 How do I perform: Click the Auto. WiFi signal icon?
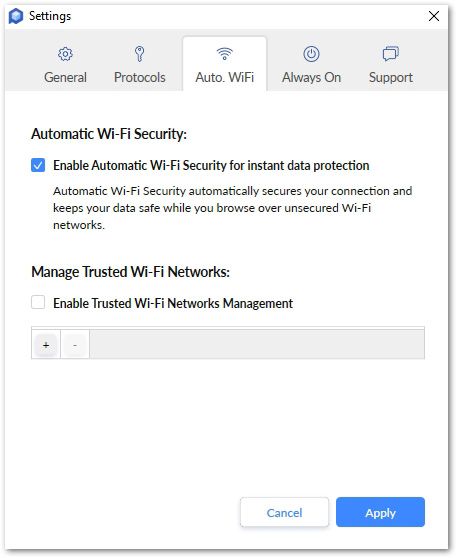225,54
